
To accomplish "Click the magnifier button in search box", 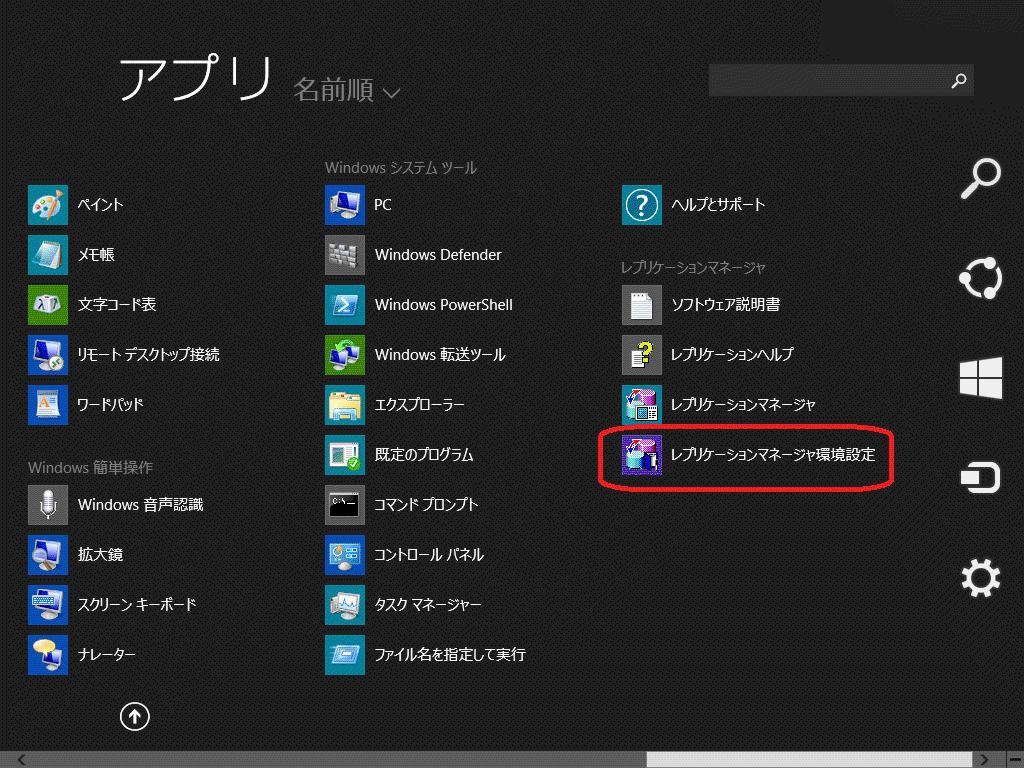I will (x=959, y=80).
